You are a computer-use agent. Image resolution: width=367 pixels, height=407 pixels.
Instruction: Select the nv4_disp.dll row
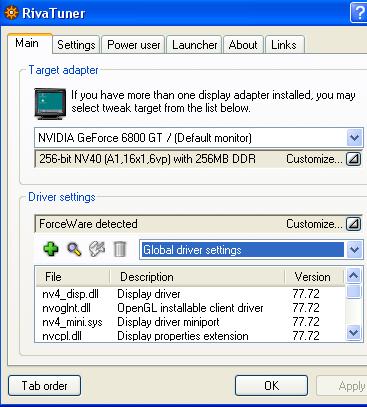(x=190, y=294)
